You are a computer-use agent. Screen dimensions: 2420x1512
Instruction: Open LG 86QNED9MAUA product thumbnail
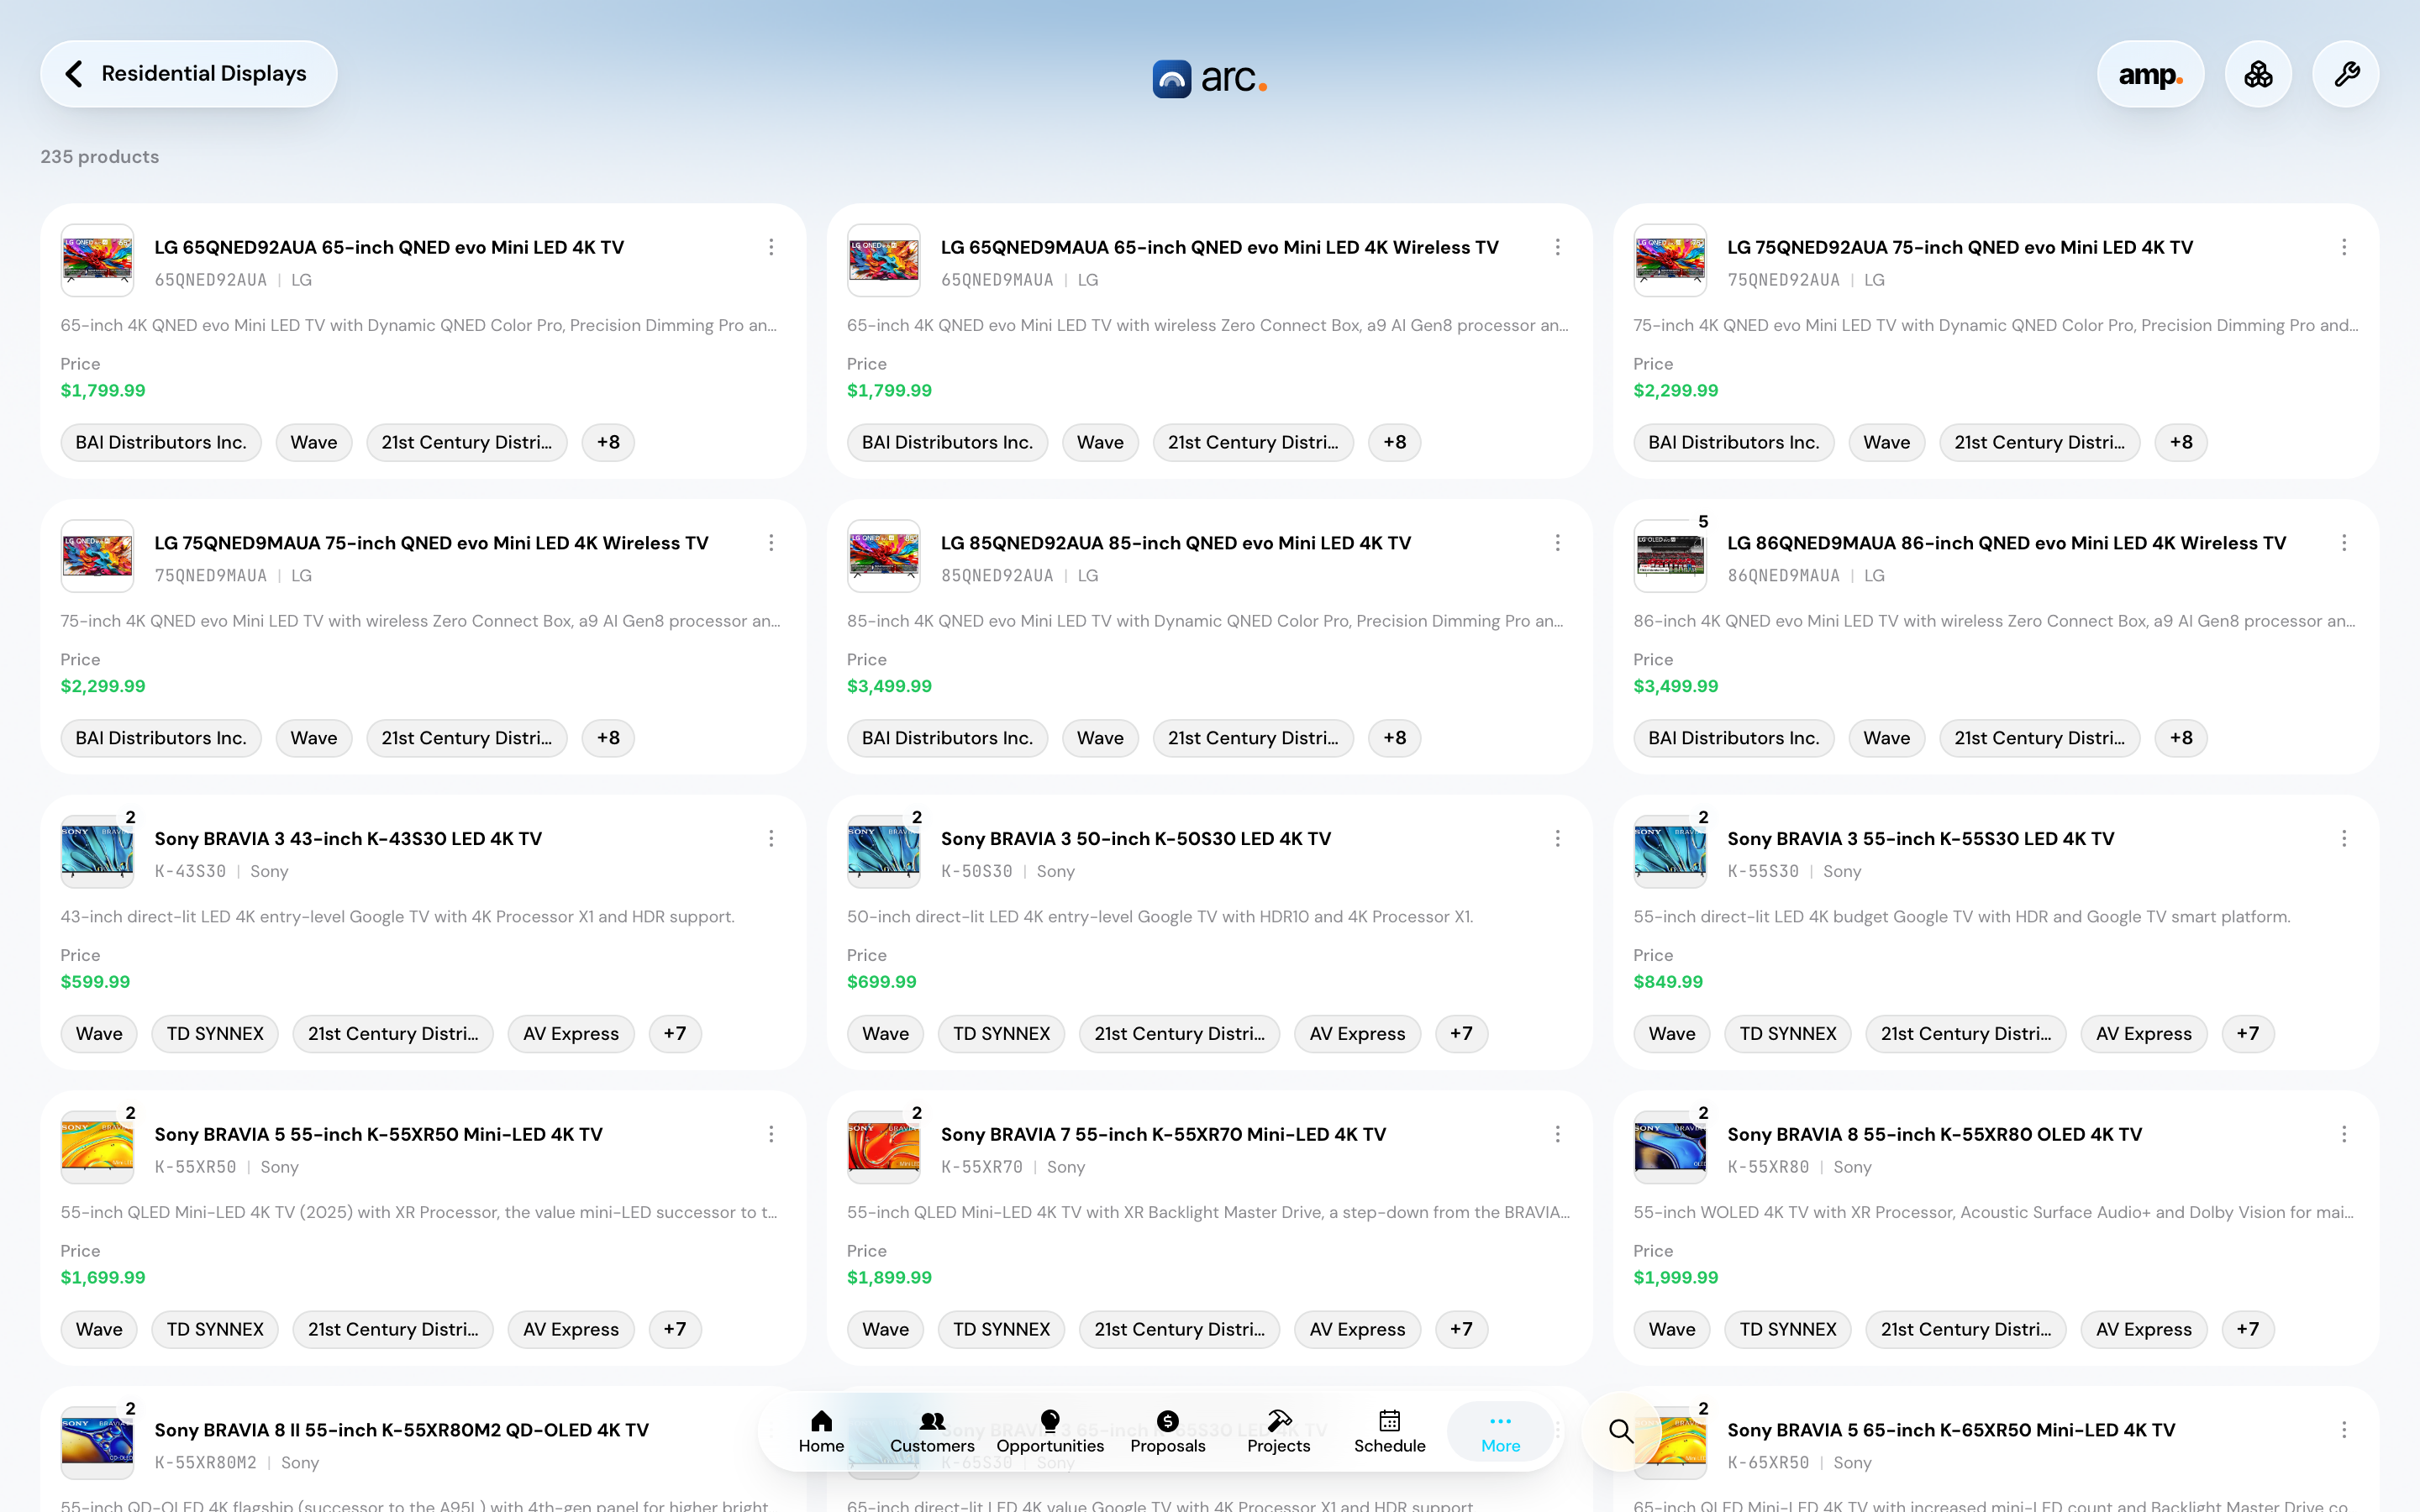[x=1670, y=556]
